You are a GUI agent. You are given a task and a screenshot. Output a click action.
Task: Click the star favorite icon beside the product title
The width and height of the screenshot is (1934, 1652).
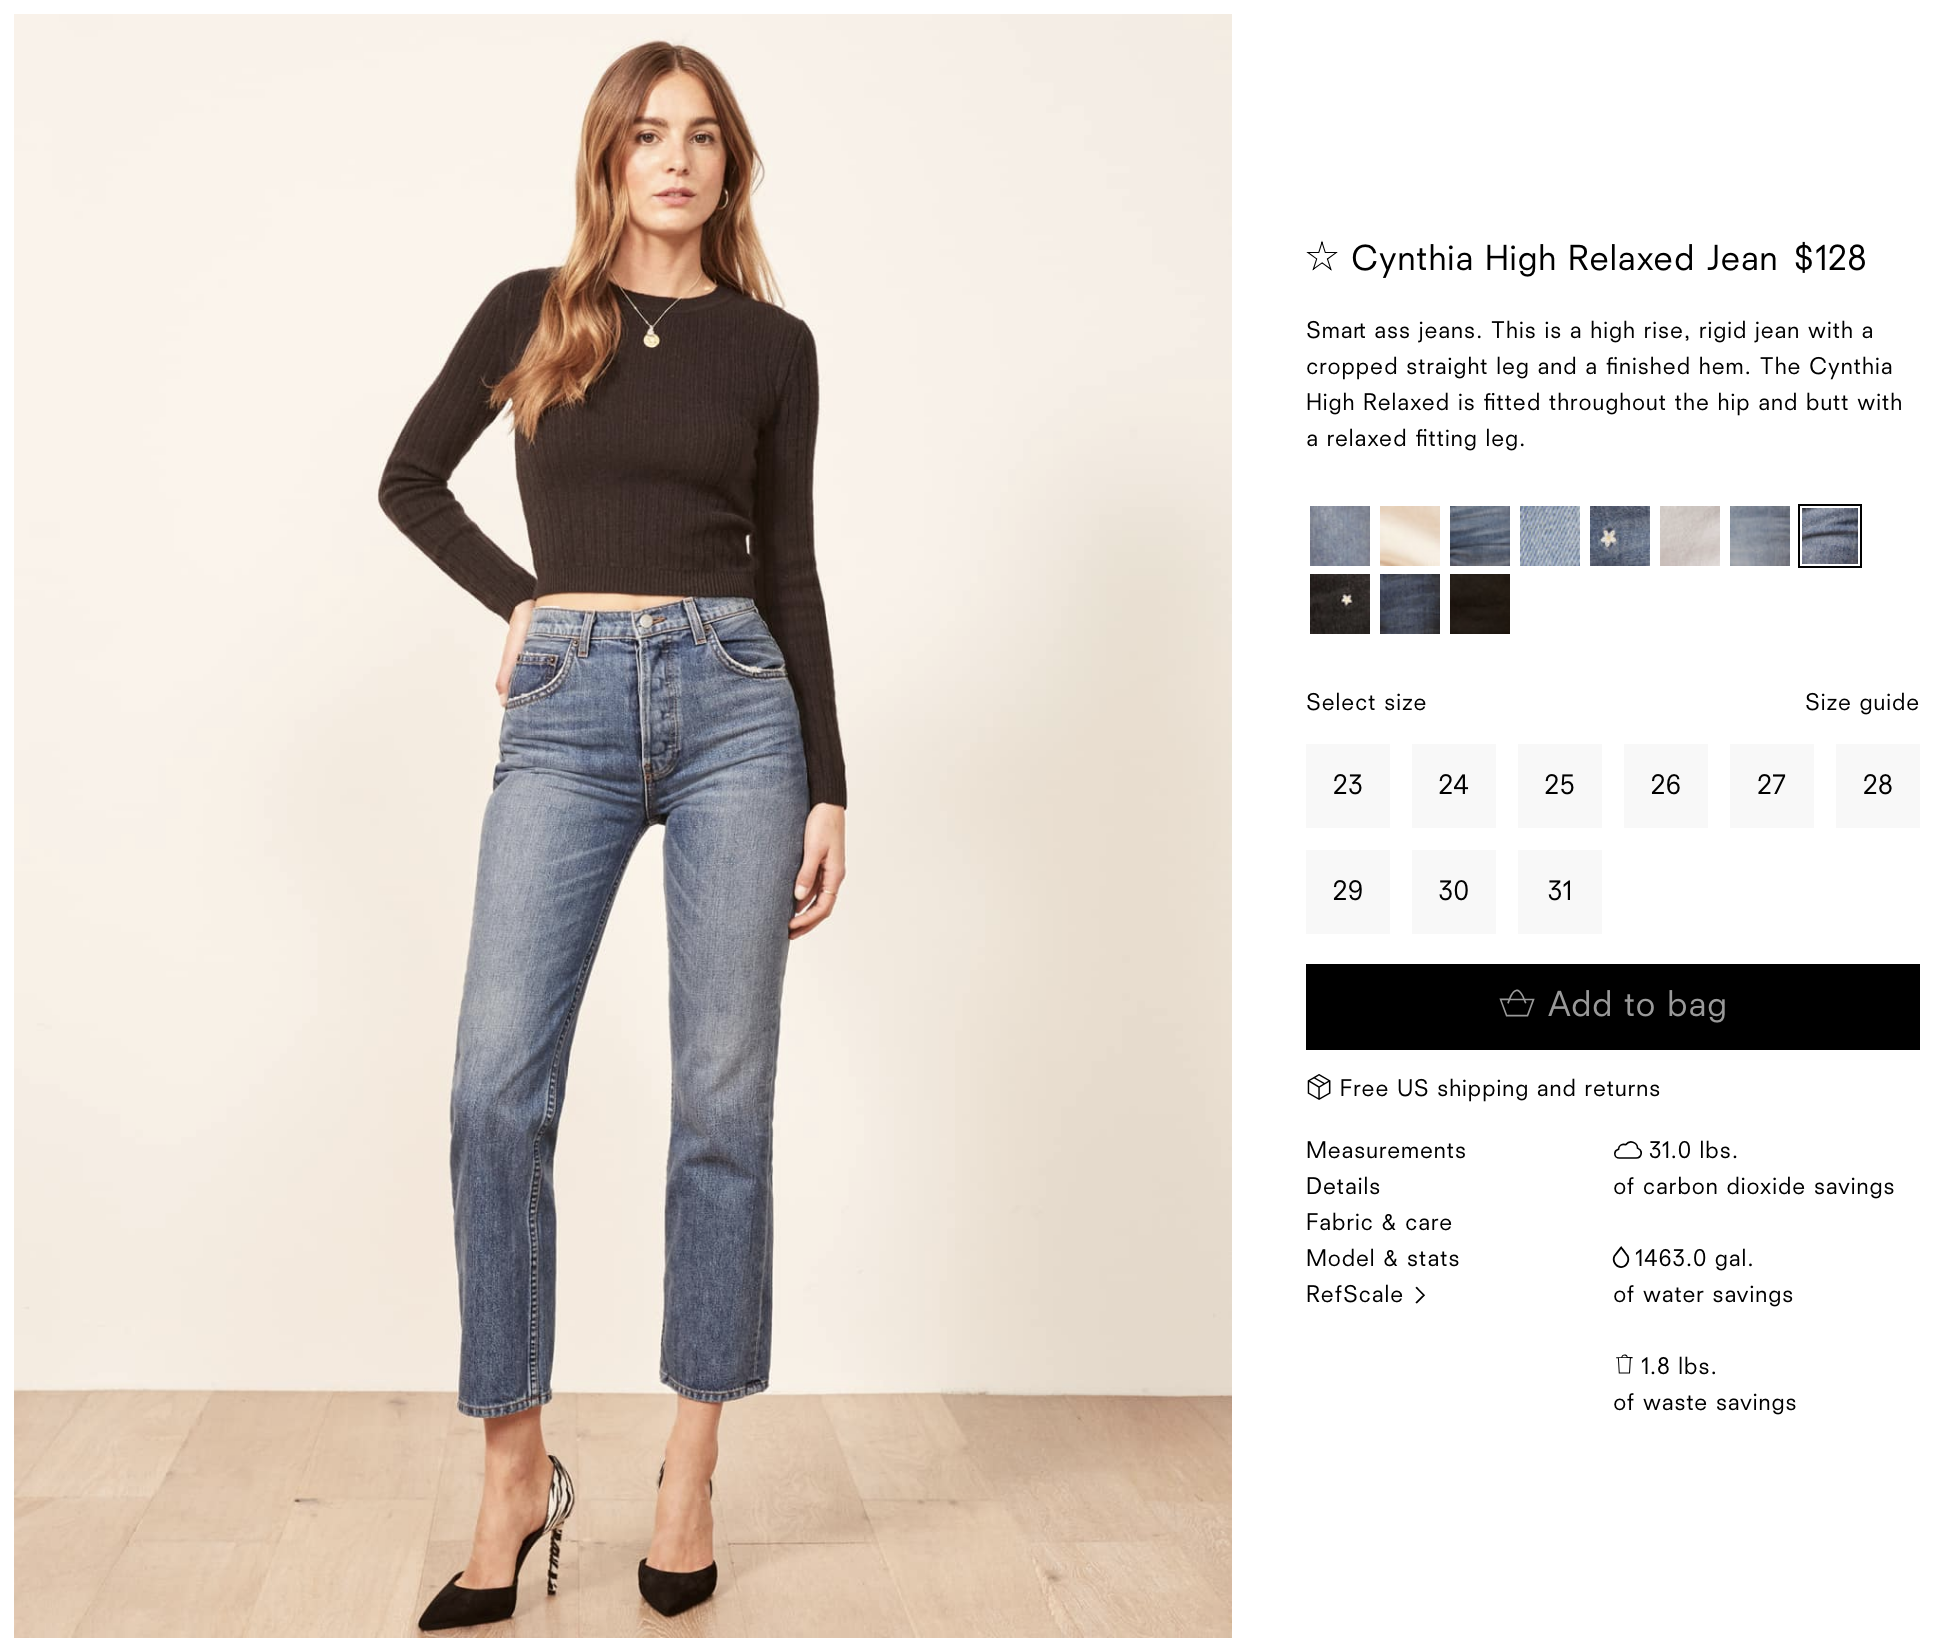coord(1321,258)
